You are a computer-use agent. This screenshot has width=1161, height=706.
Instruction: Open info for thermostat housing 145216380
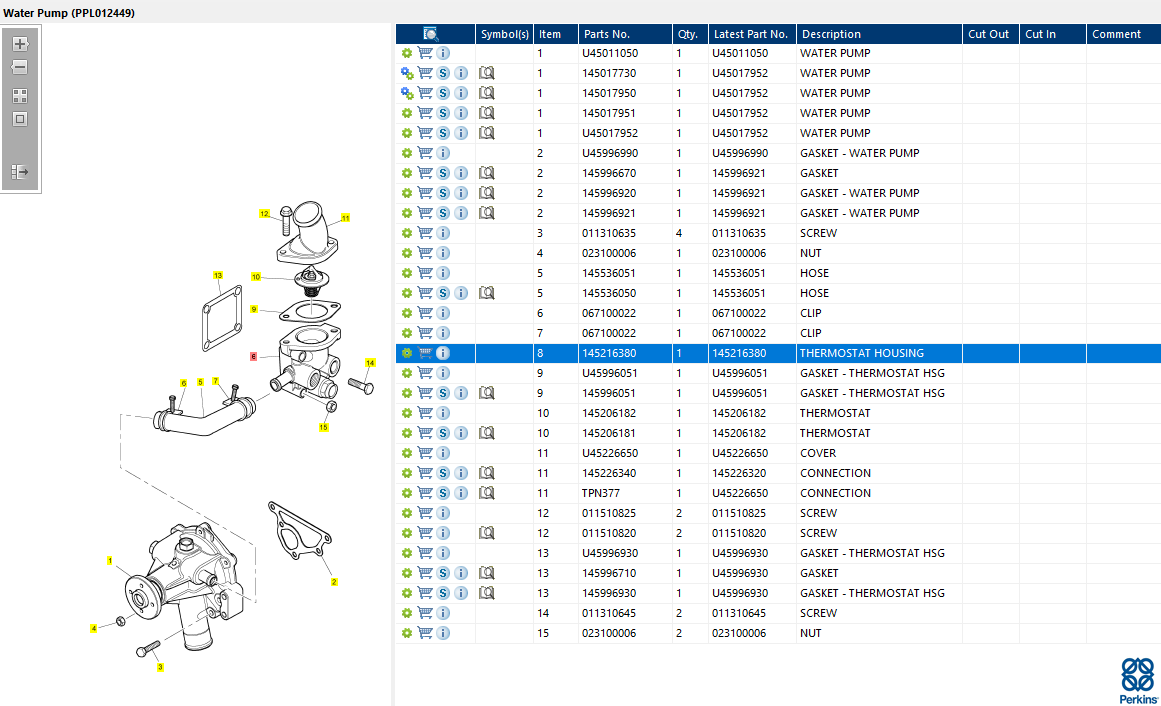coord(443,353)
